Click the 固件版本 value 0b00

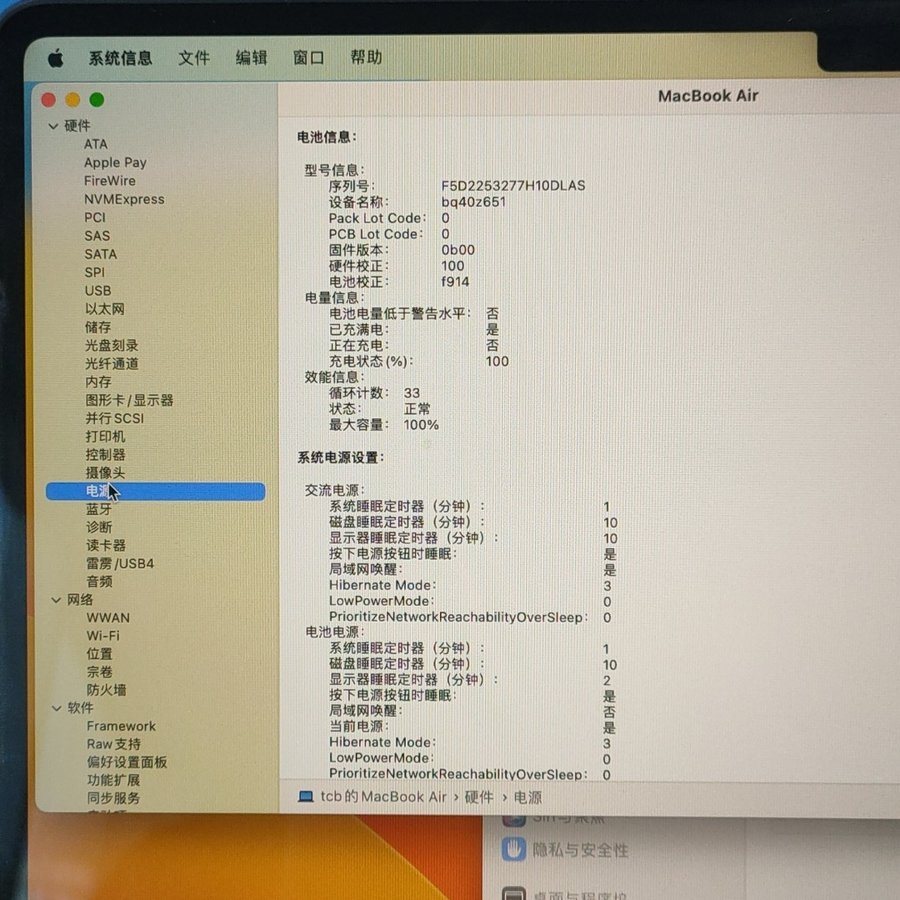(x=458, y=250)
